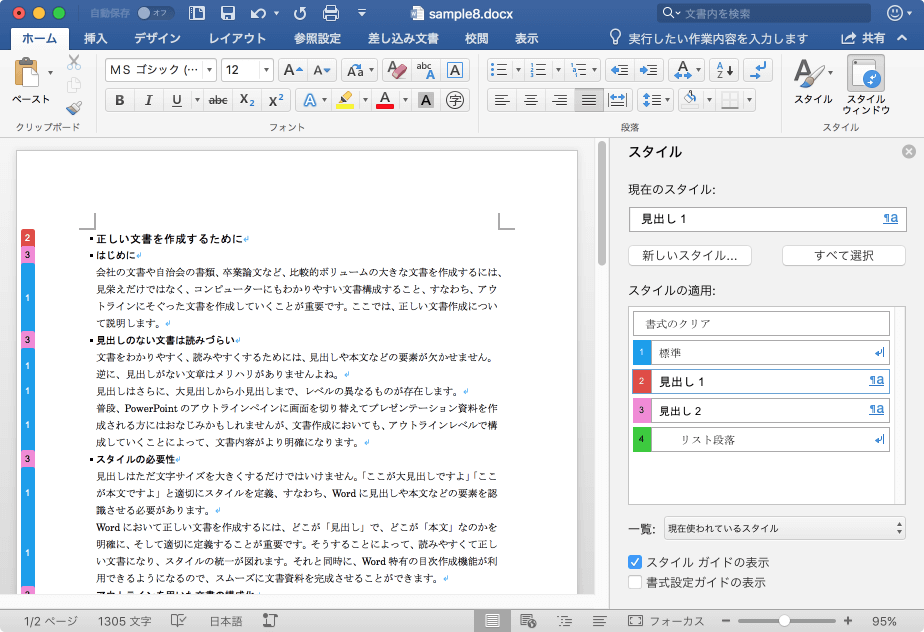Center align the paragraph
The width and height of the screenshot is (924, 632).
[530, 100]
